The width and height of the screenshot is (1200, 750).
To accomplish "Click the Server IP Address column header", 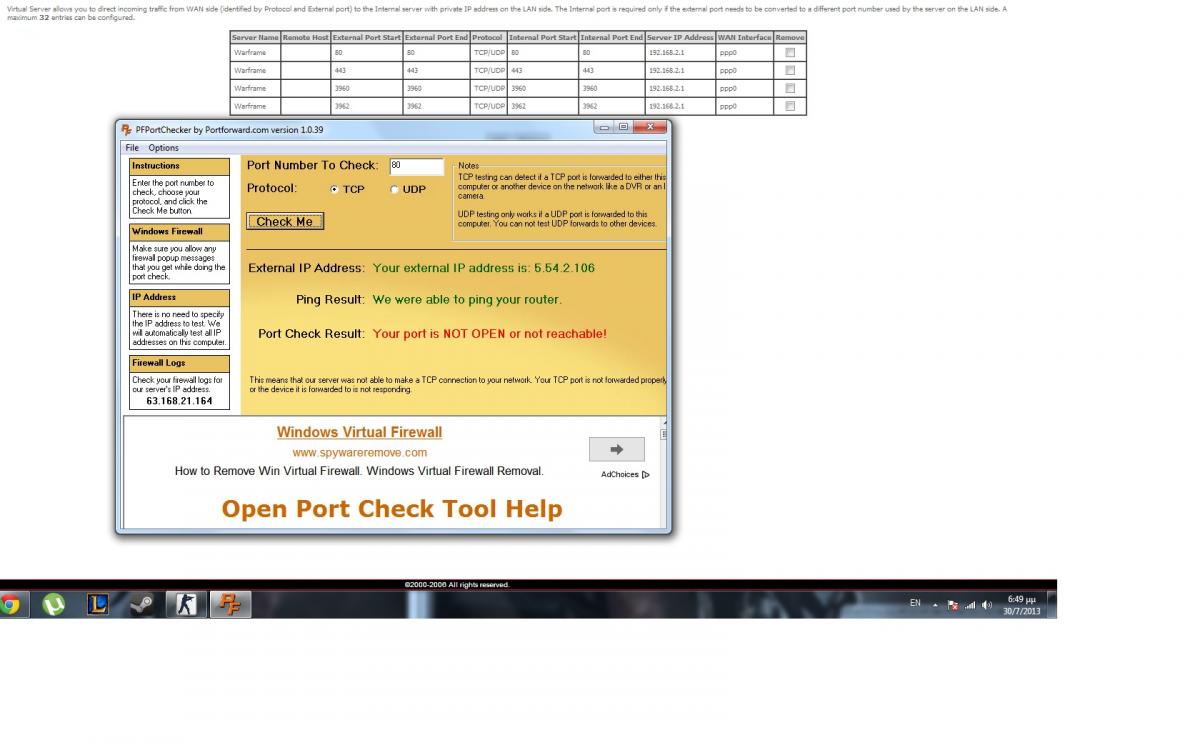I will coord(680,37).
